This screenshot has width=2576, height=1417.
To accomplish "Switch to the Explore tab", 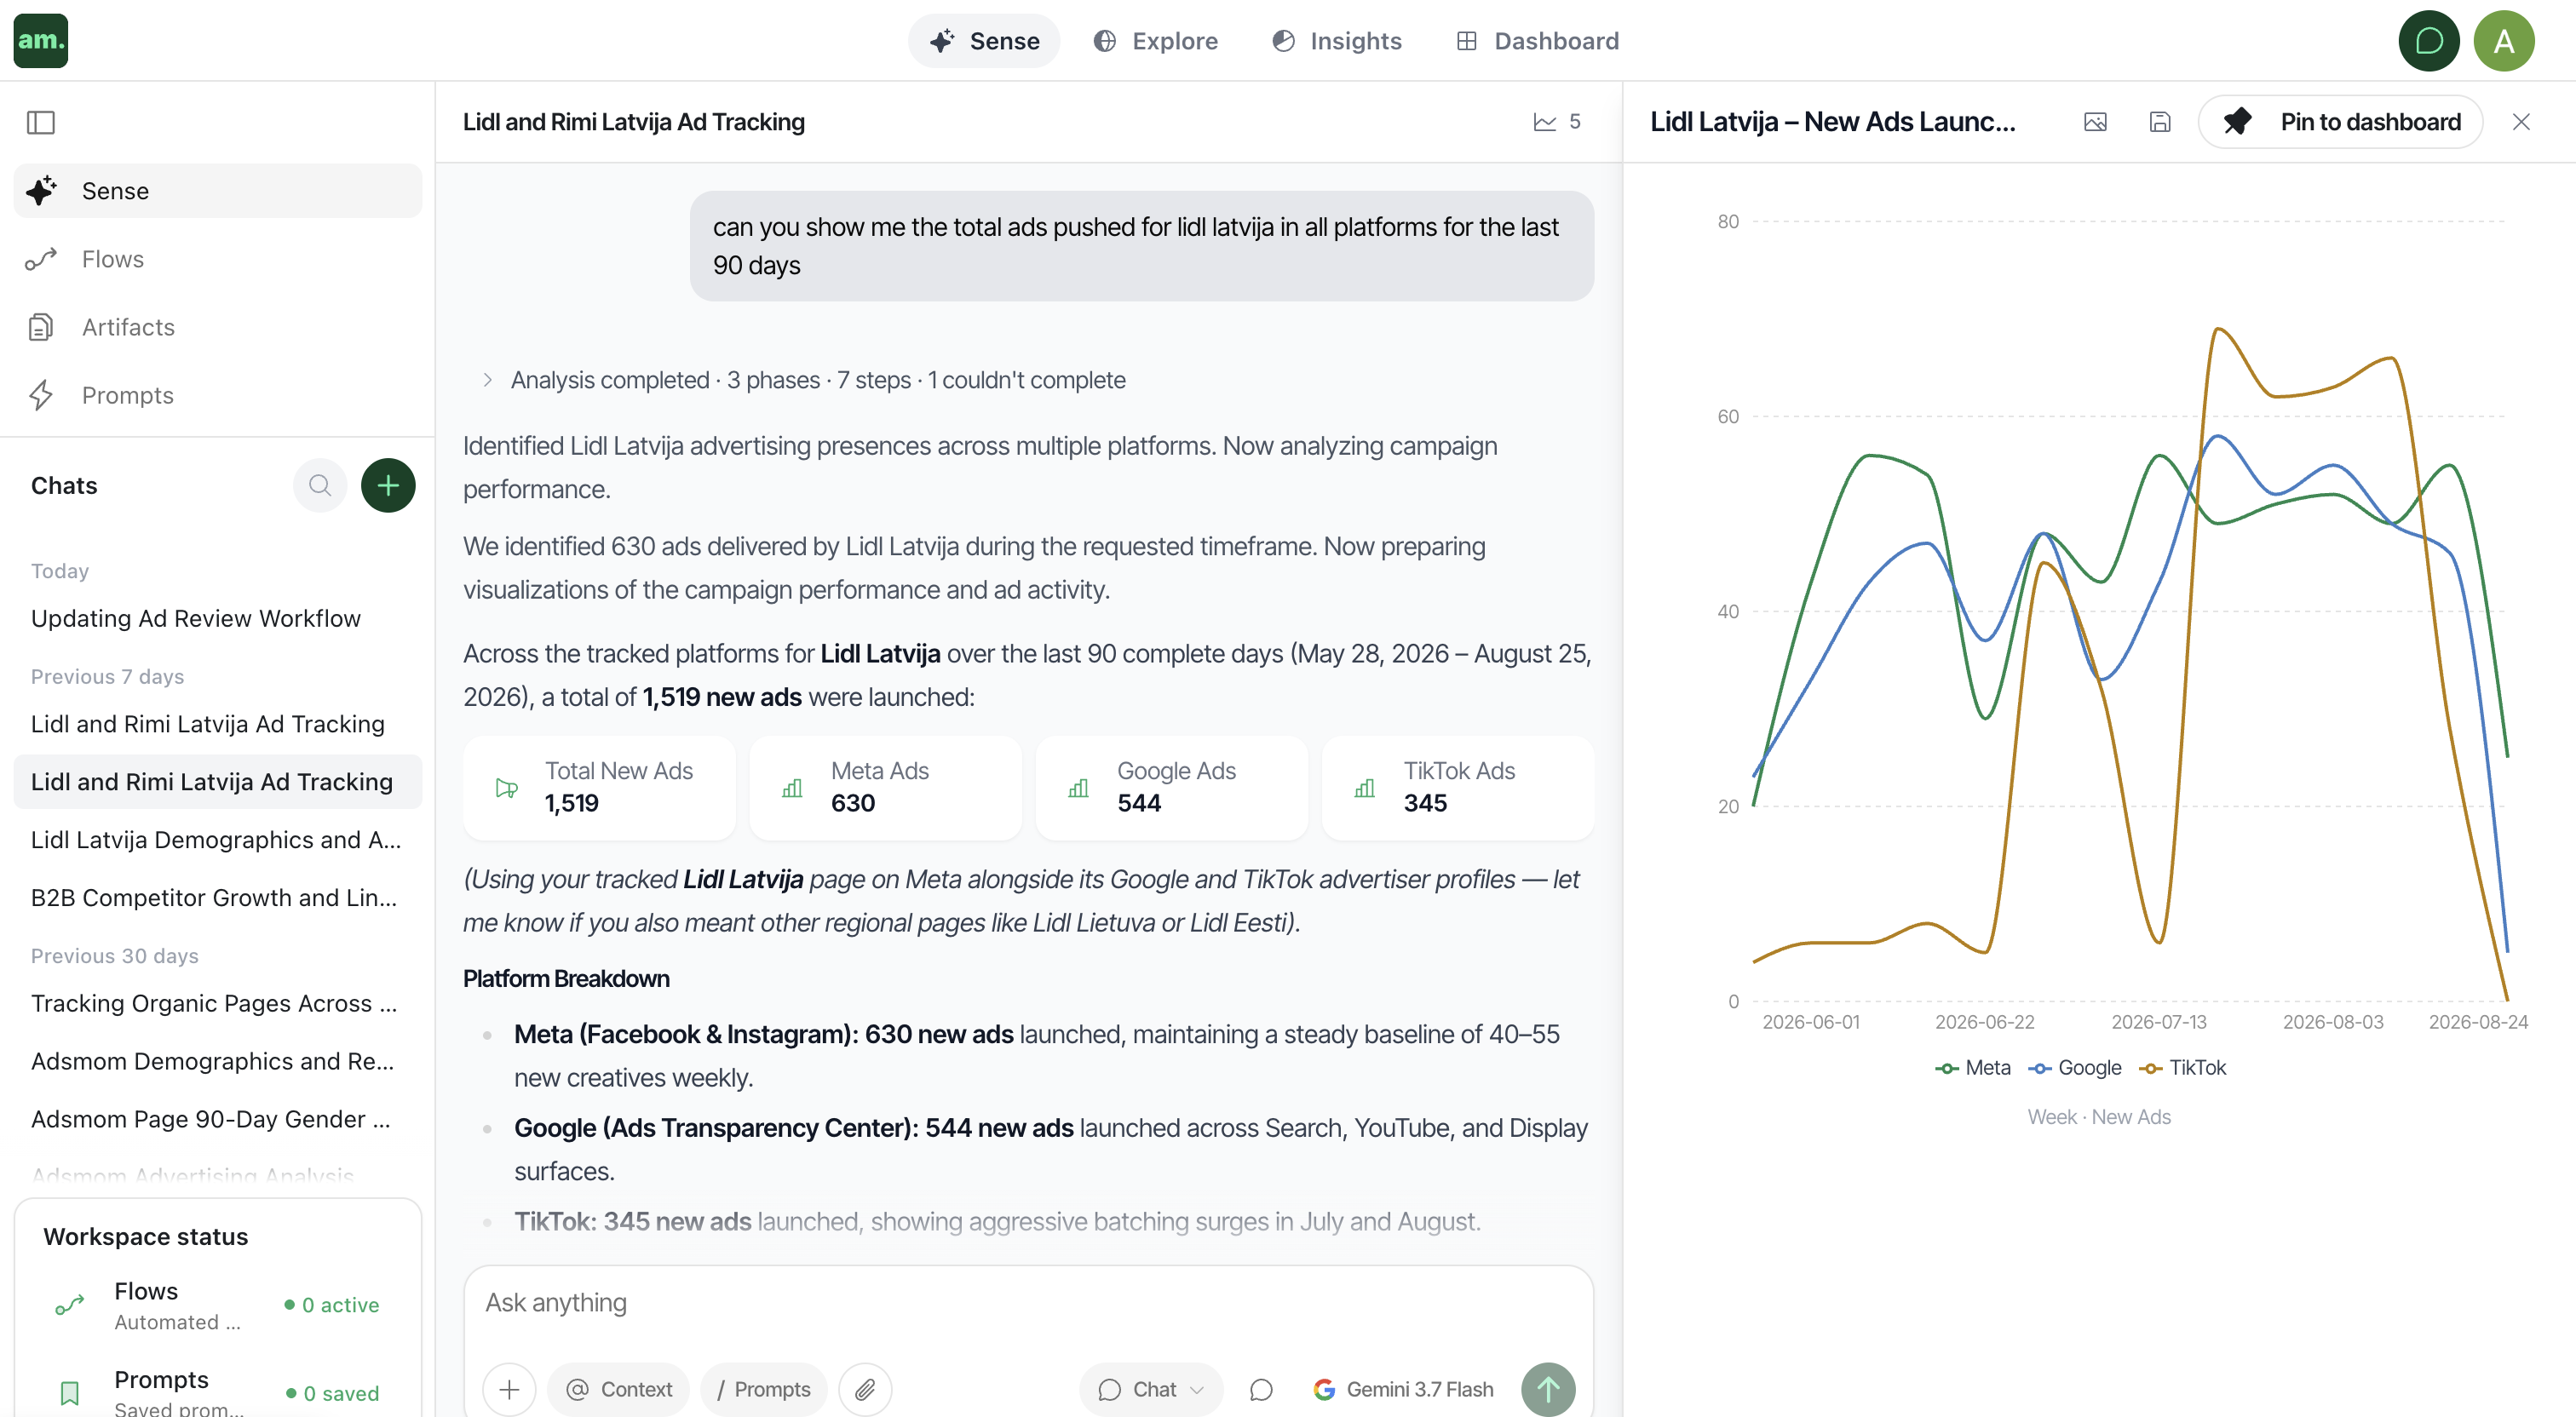I will click(1155, 41).
